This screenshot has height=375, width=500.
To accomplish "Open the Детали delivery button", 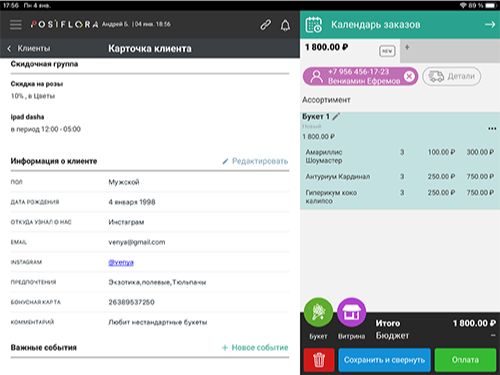I will pos(451,76).
